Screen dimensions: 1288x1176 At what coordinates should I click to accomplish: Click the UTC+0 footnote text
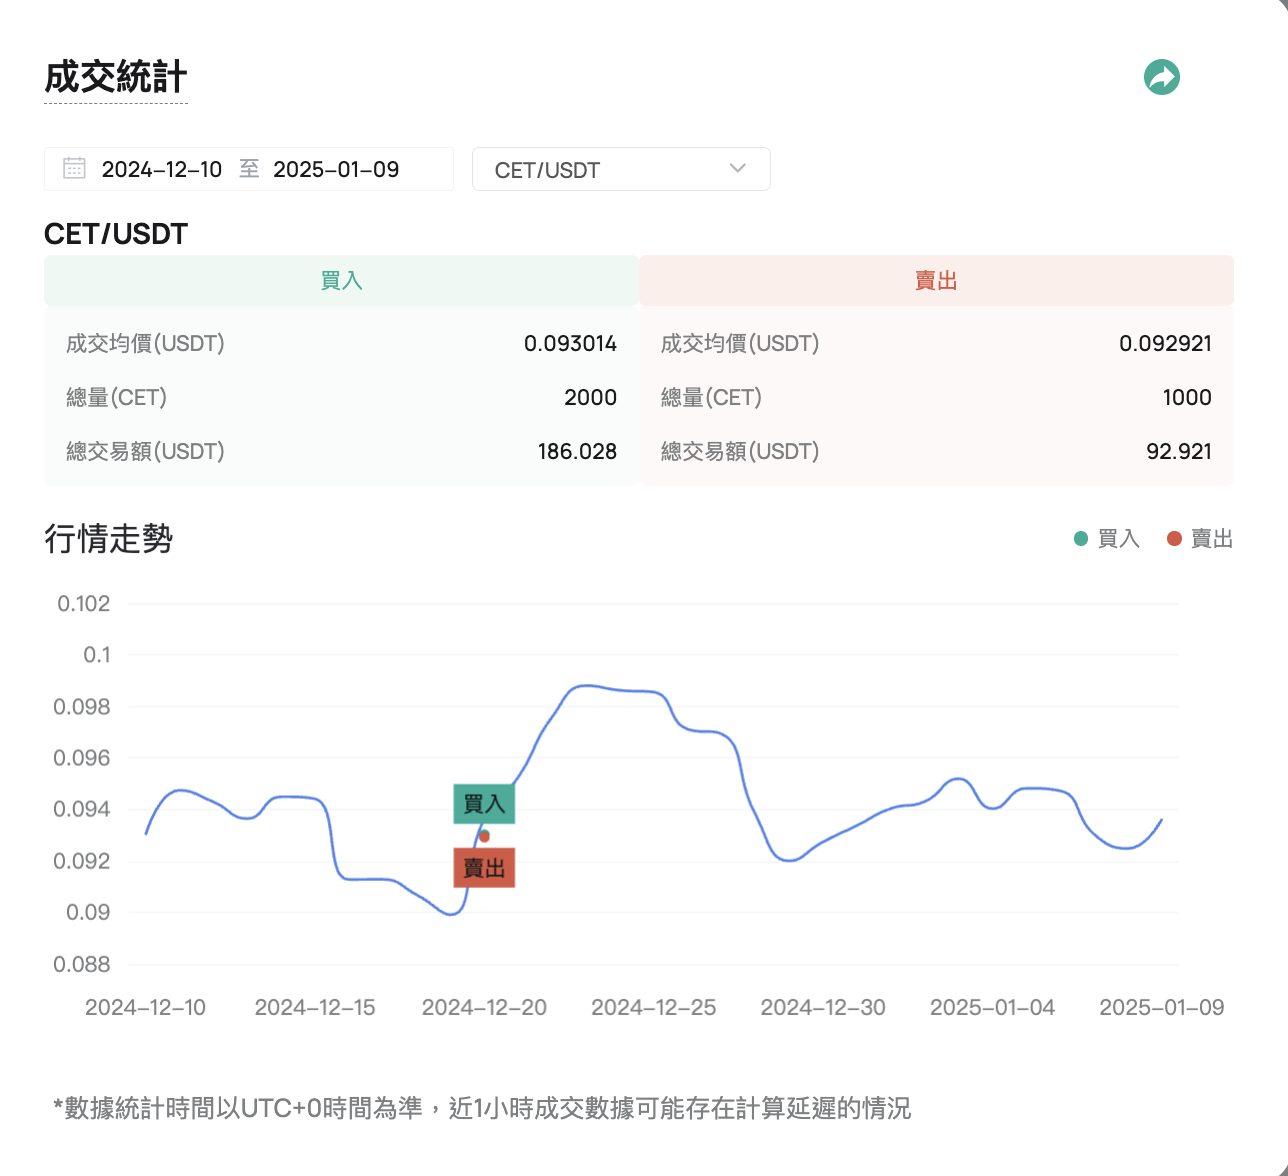point(482,1108)
